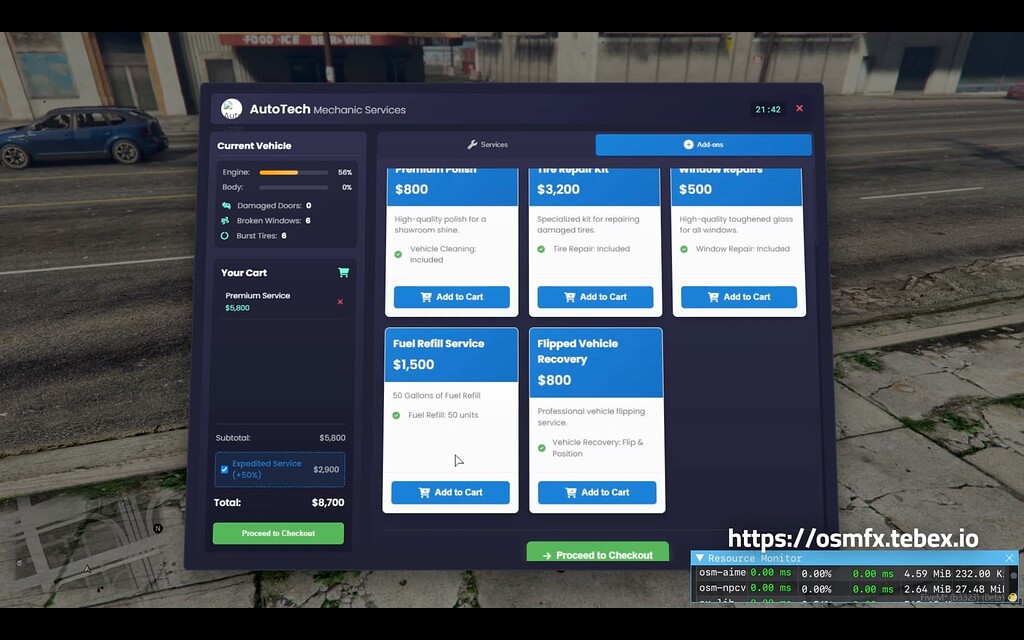This screenshot has width=1024, height=640.
Task: Open Your Cart via the shopping cart icon
Action: pyautogui.click(x=344, y=272)
